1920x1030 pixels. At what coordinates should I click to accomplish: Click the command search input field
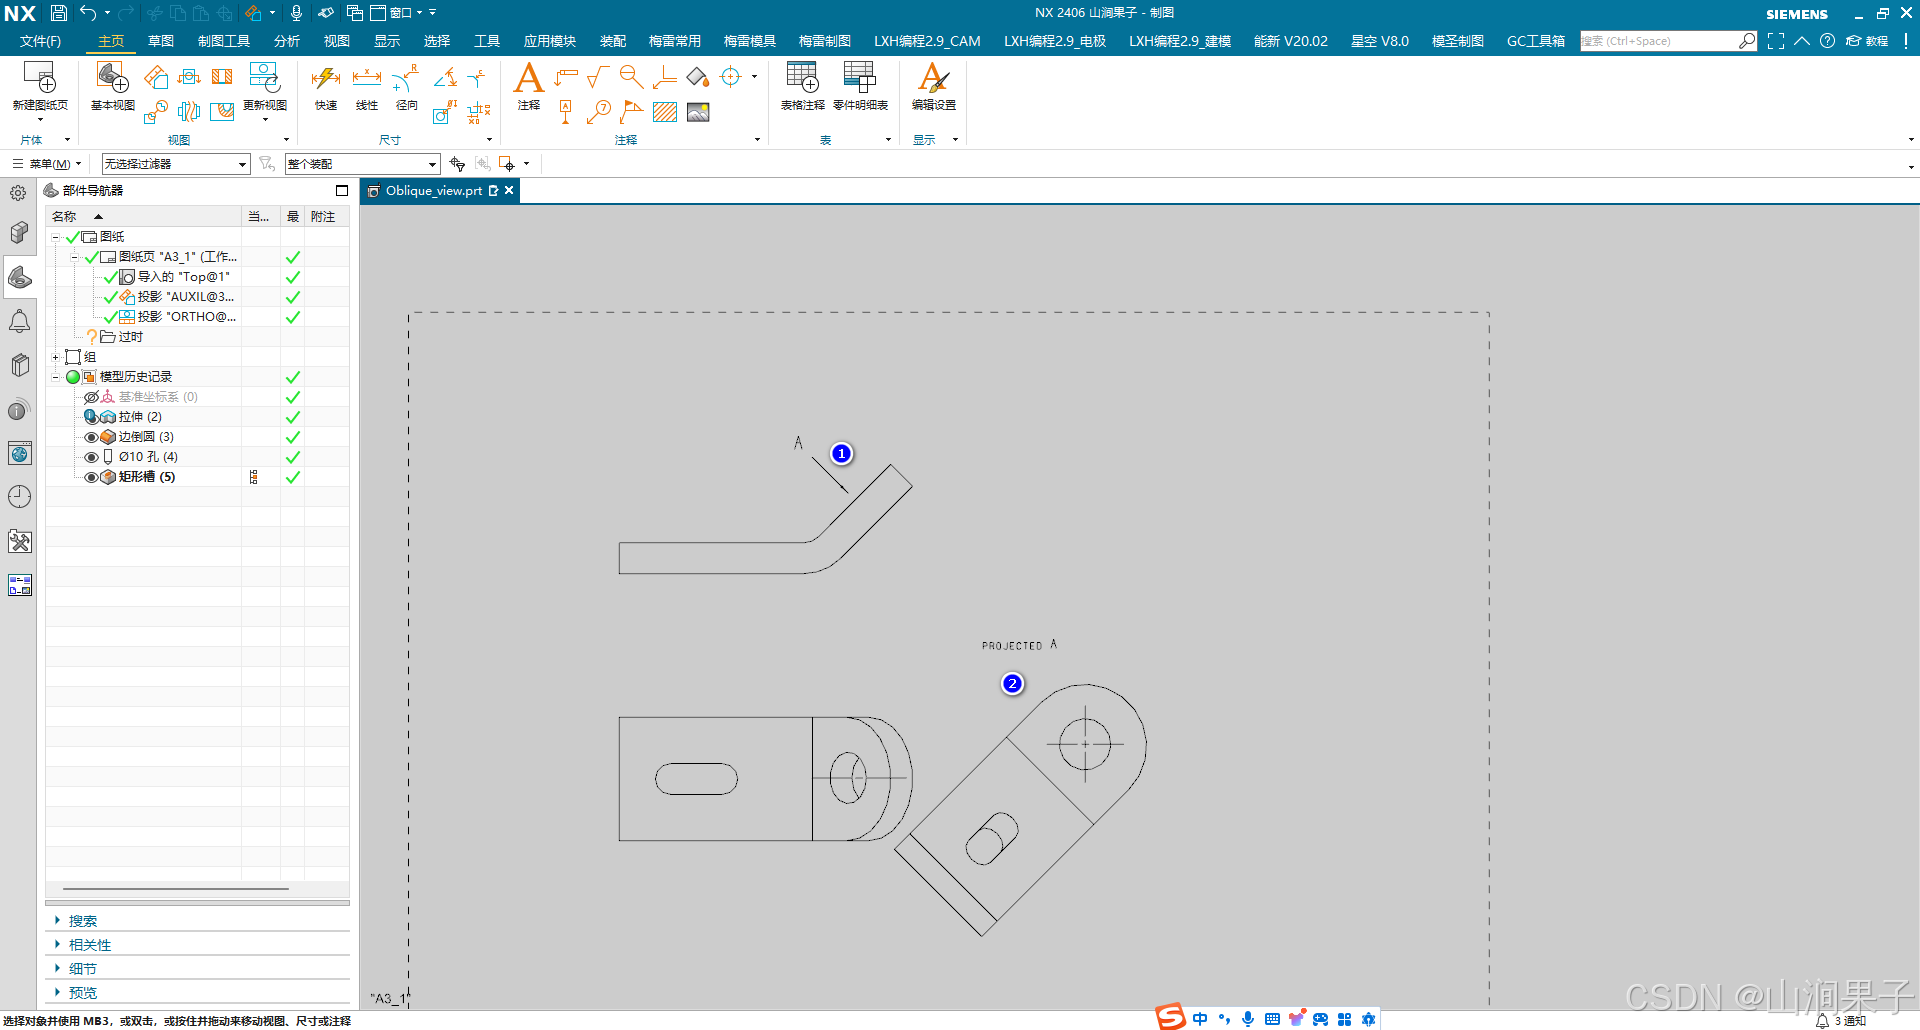(1659, 41)
